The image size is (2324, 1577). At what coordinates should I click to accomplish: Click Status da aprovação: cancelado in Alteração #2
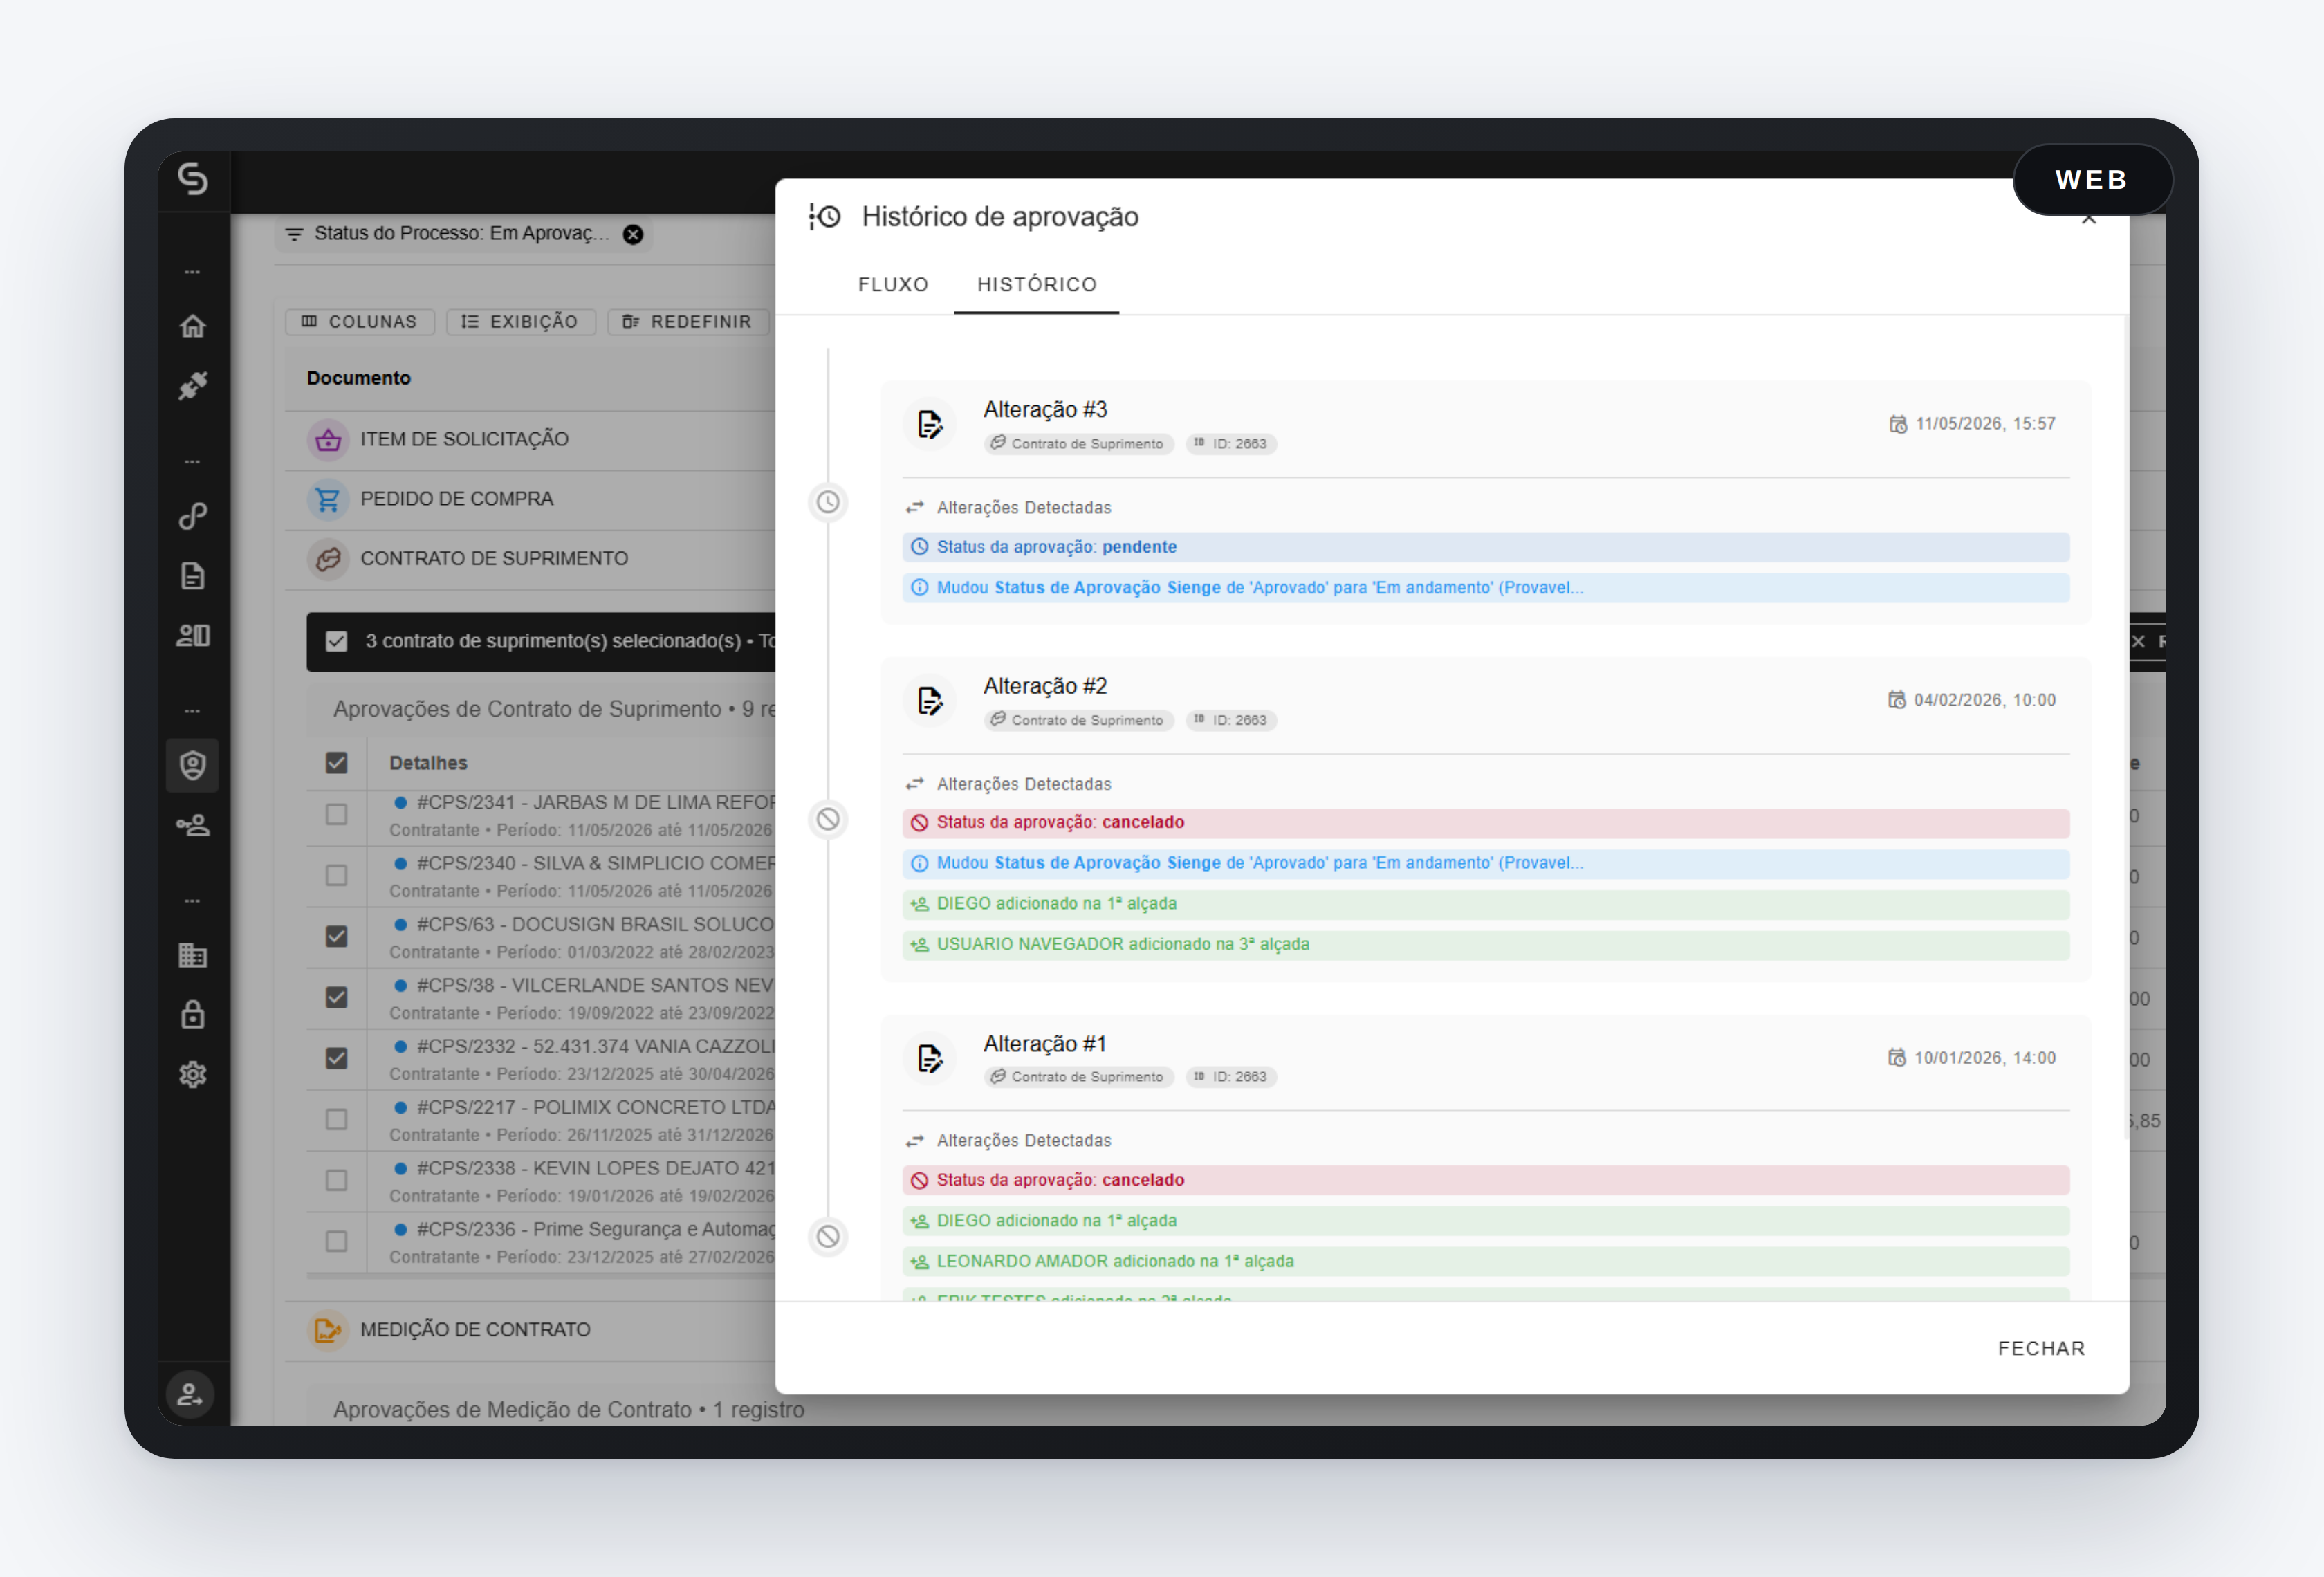point(1485,823)
